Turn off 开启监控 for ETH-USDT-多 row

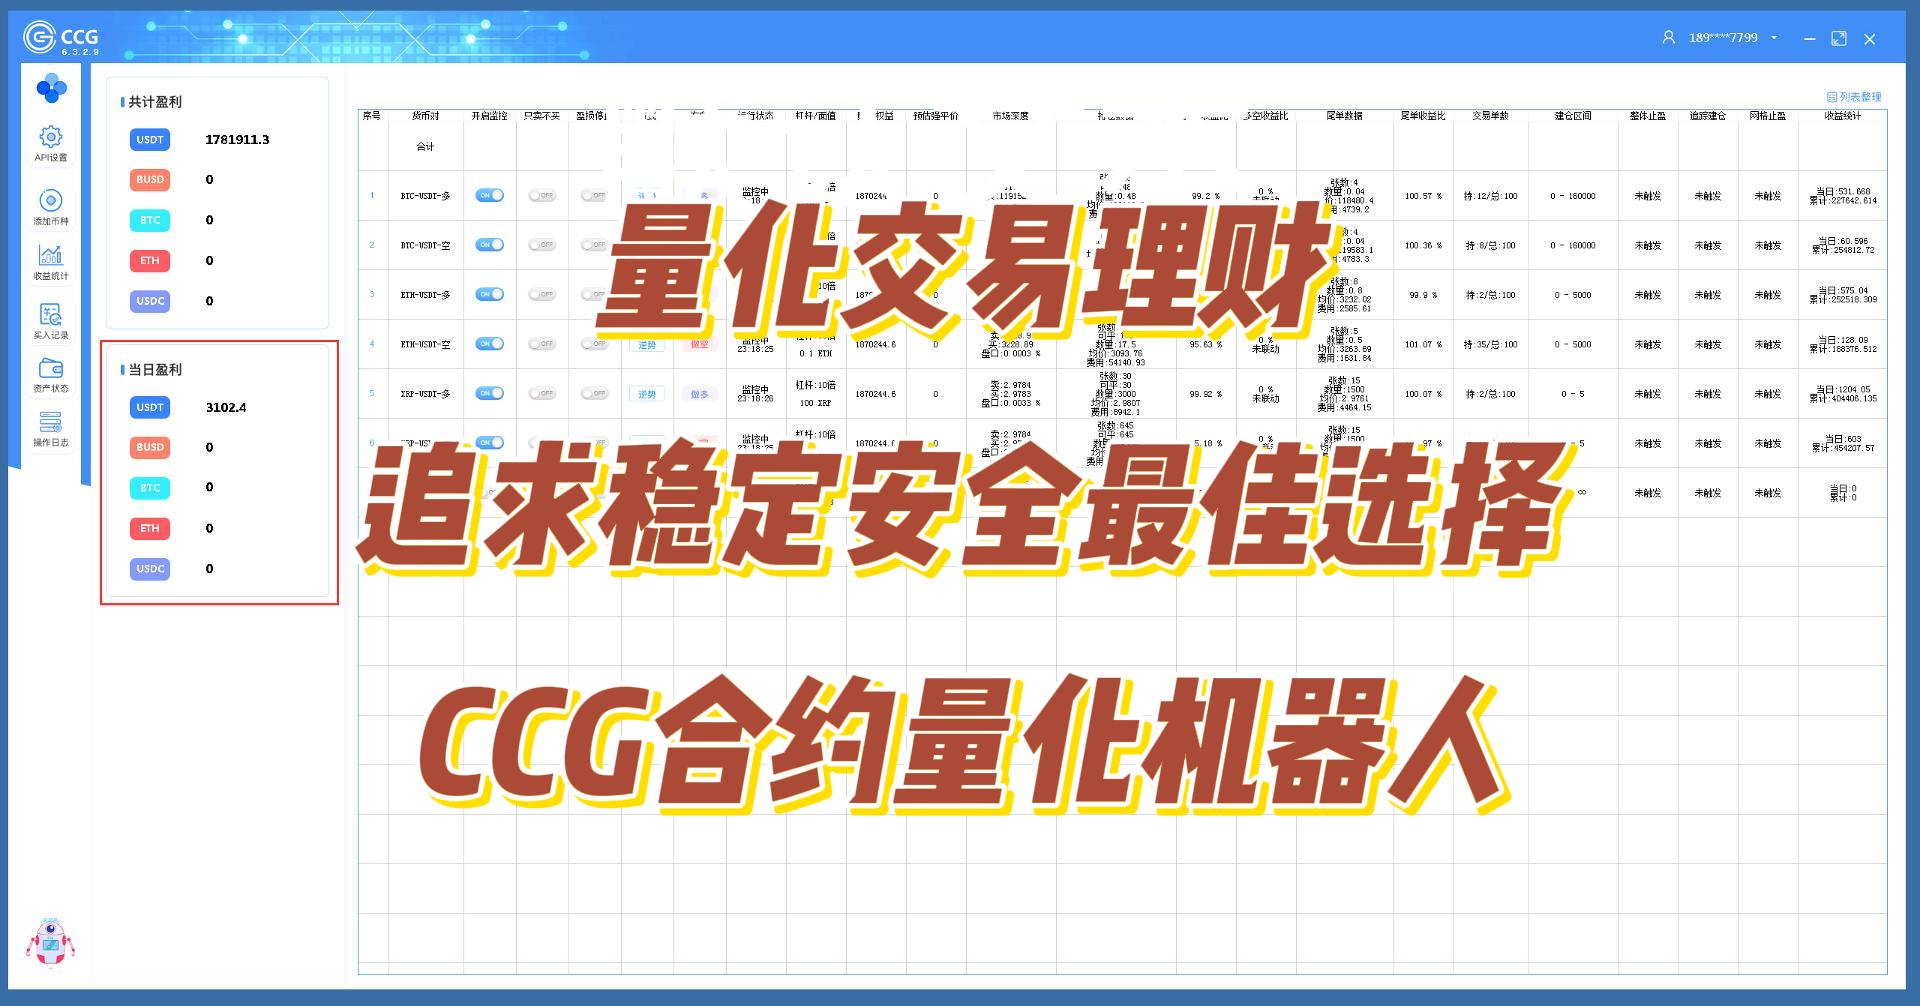coord(489,294)
